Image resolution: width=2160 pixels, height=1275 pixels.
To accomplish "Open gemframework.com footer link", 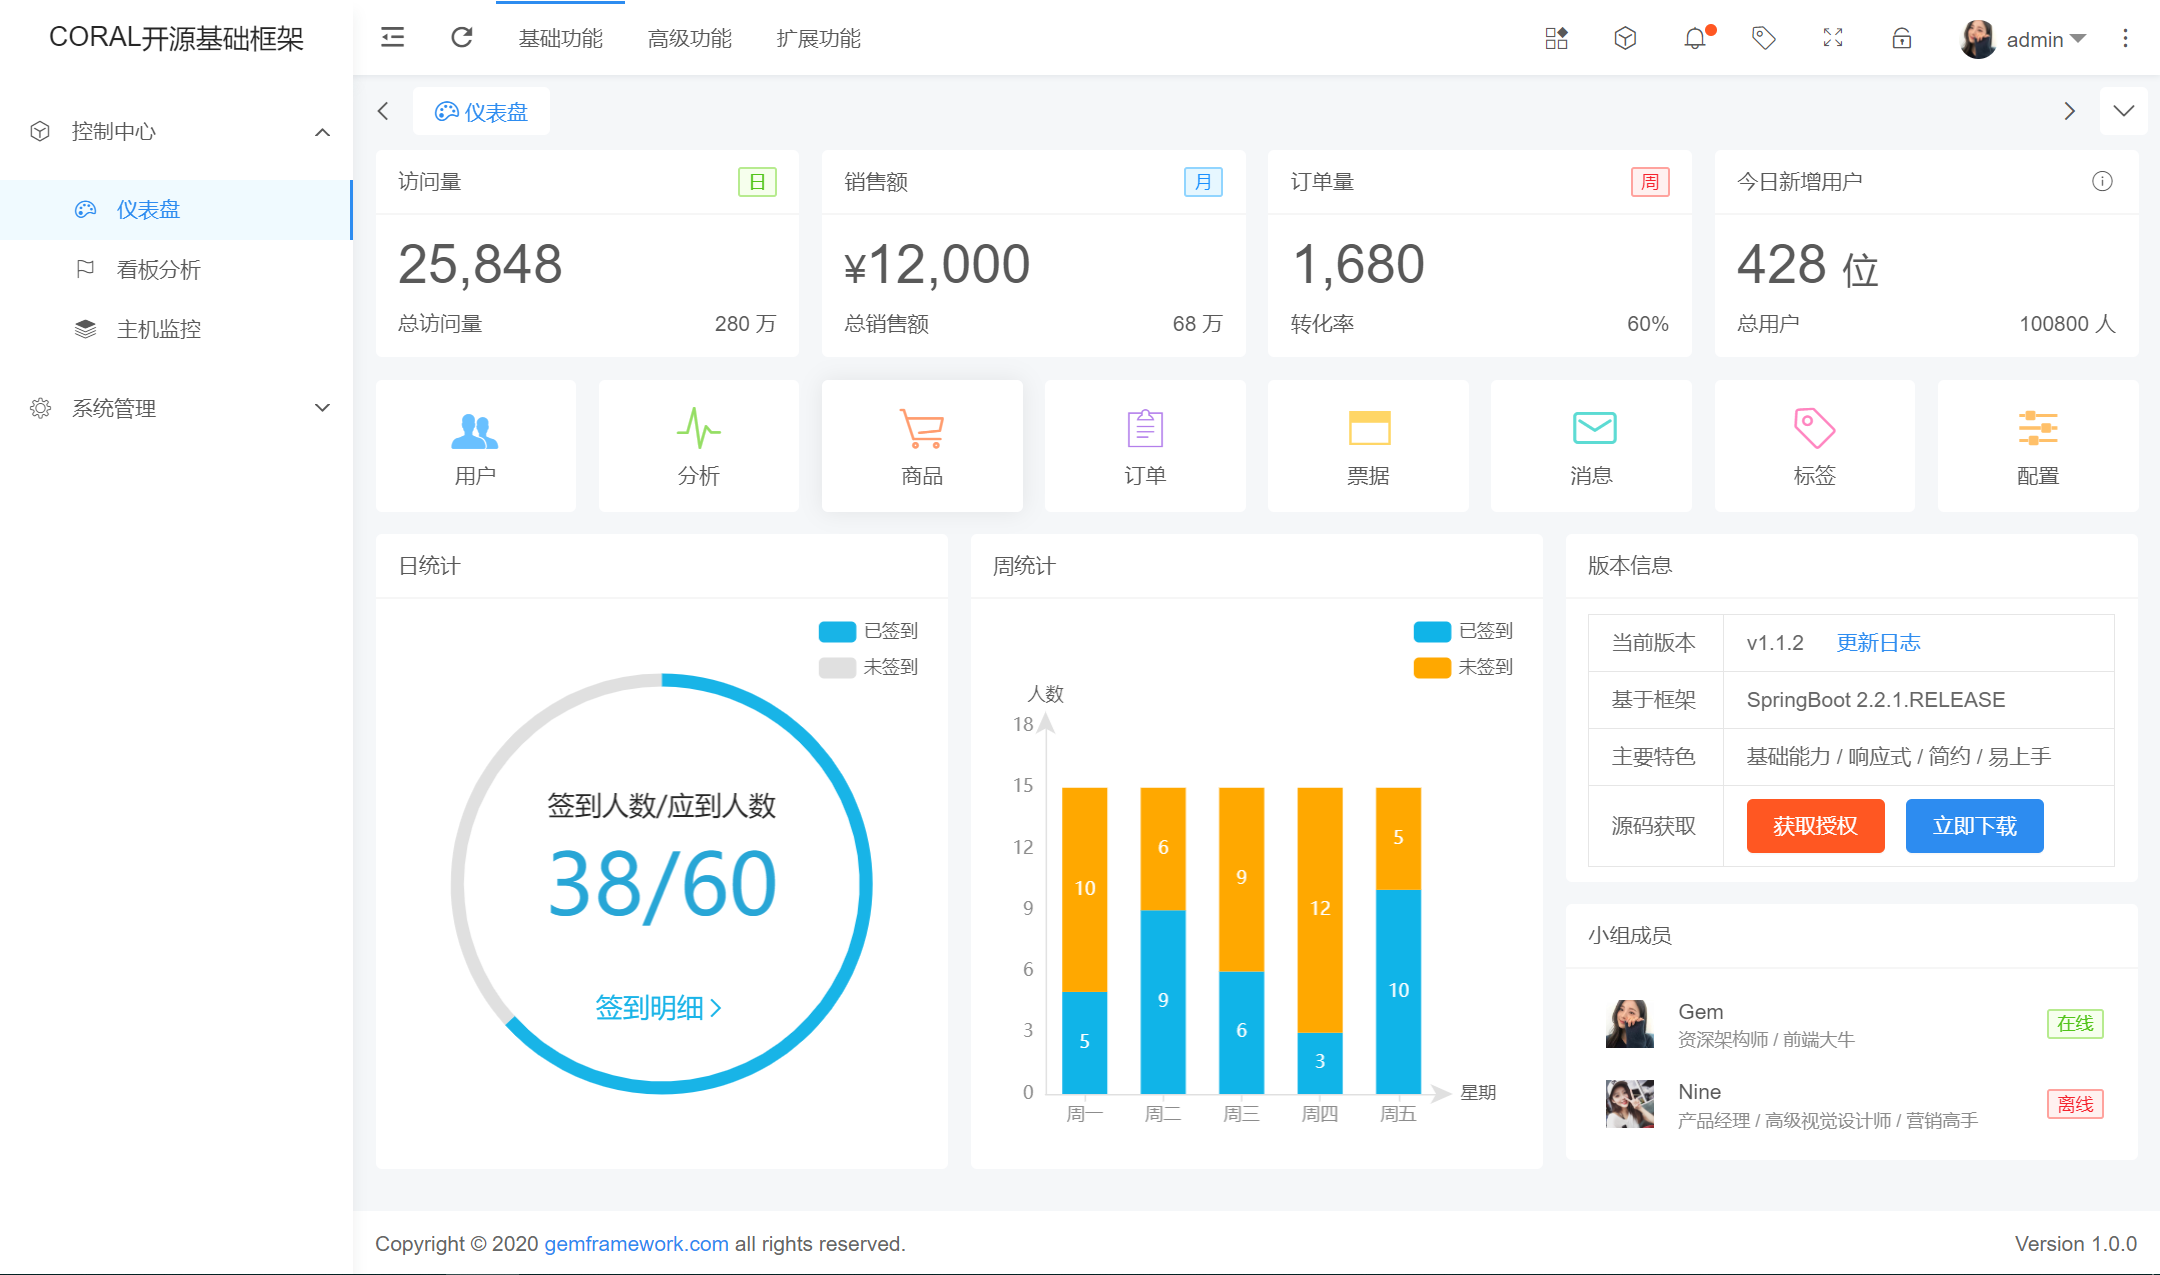I will tap(636, 1244).
